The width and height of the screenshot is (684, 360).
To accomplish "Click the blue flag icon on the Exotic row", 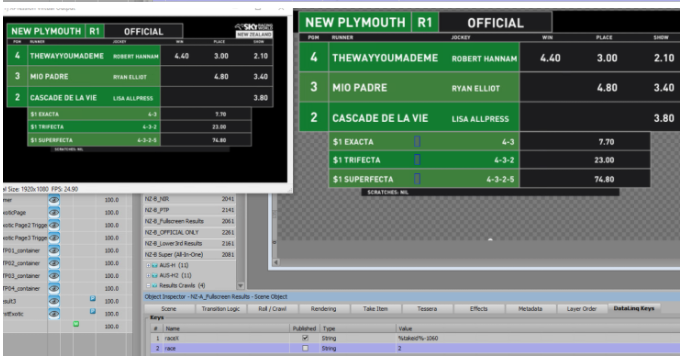I will (x=92, y=312).
